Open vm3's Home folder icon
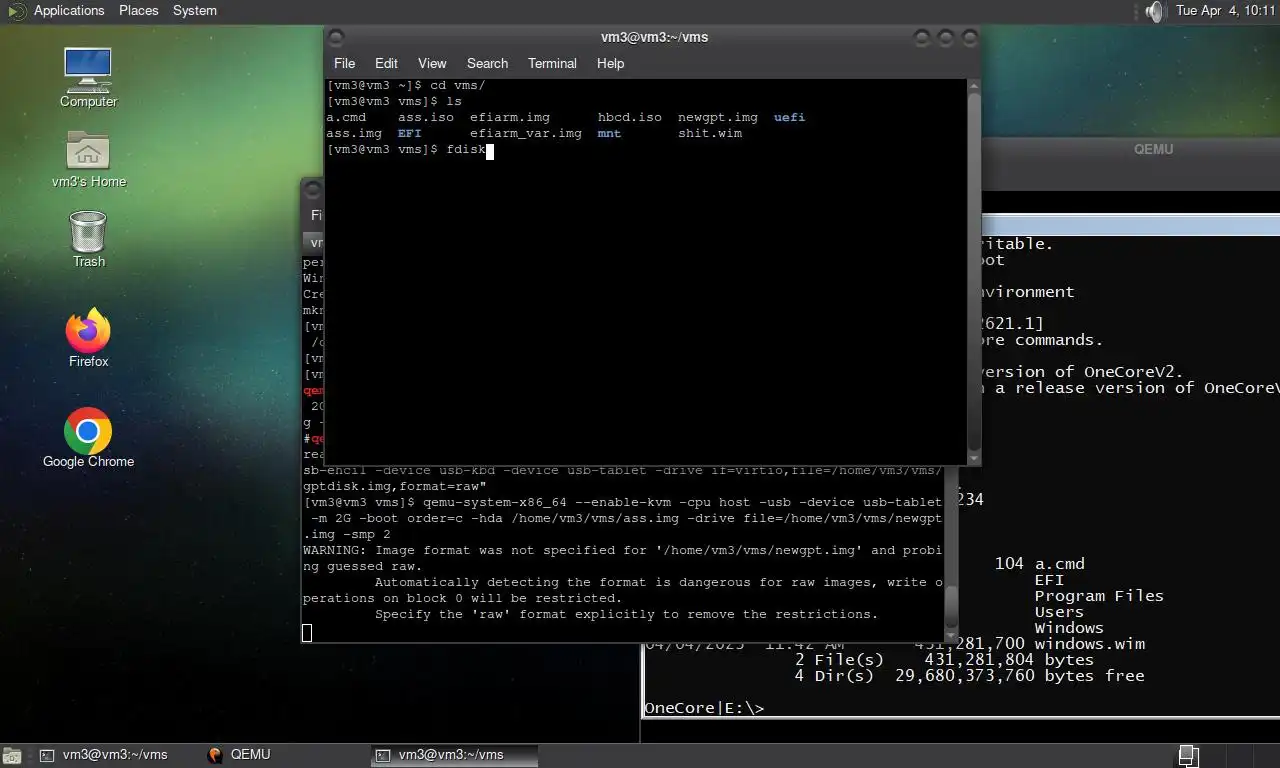This screenshot has width=1280, height=768. [88, 159]
